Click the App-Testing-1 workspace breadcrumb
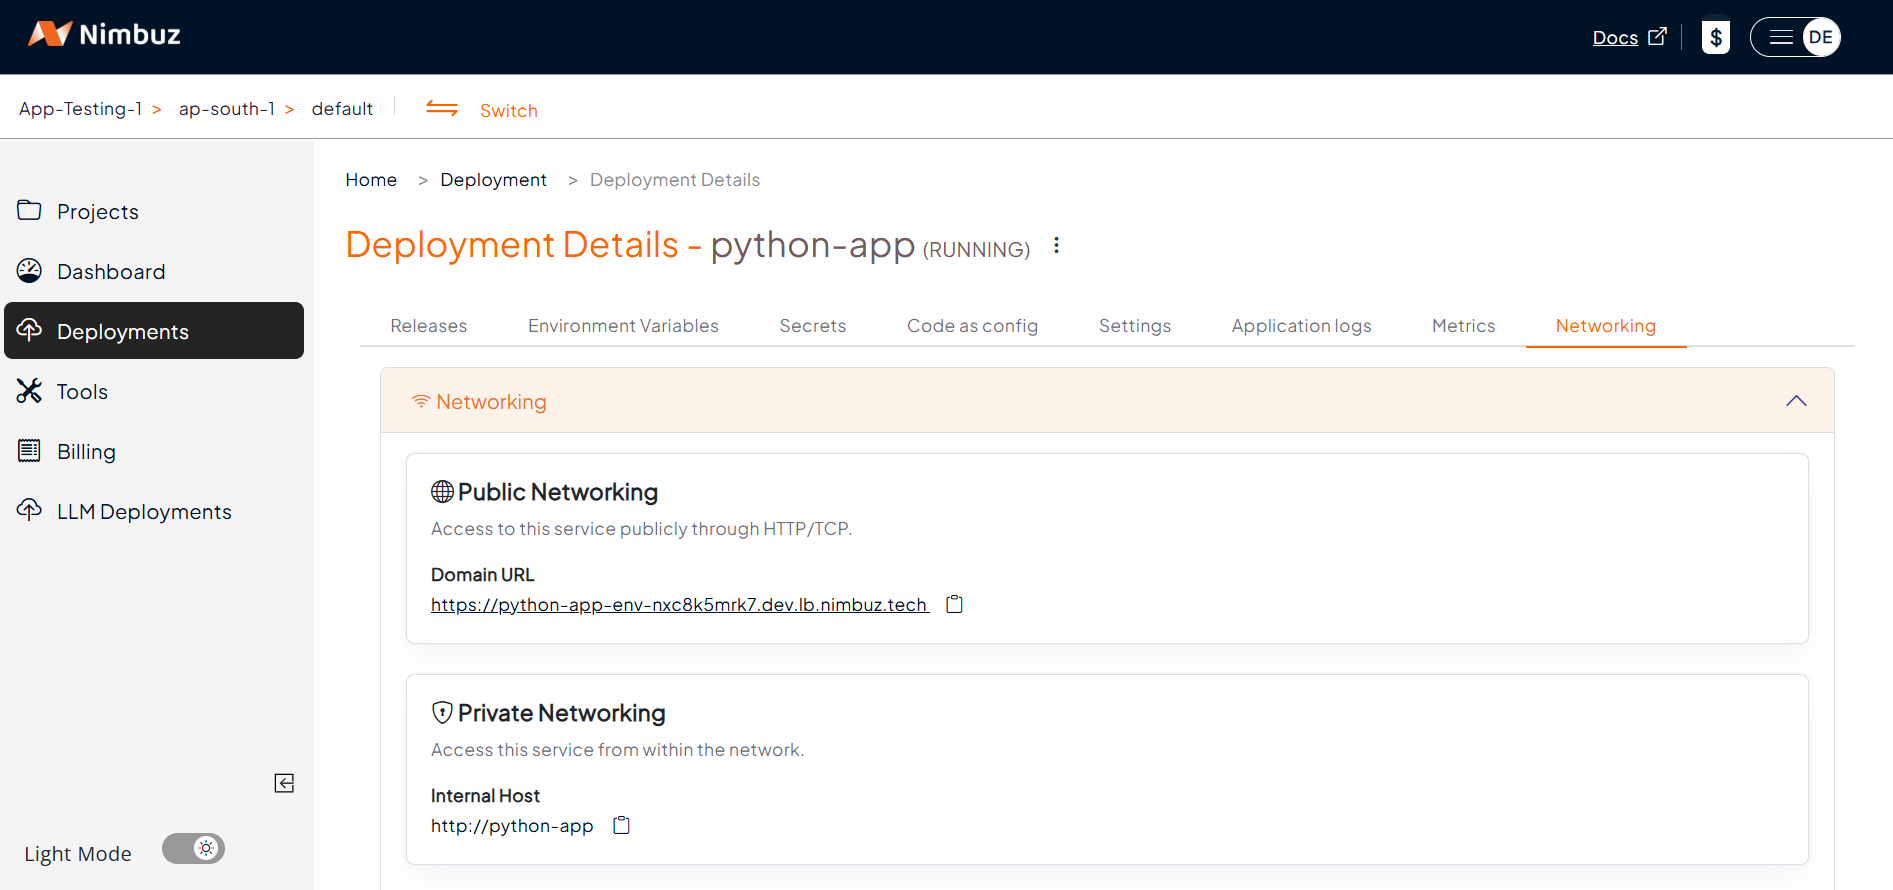The width and height of the screenshot is (1893, 890). [80, 109]
